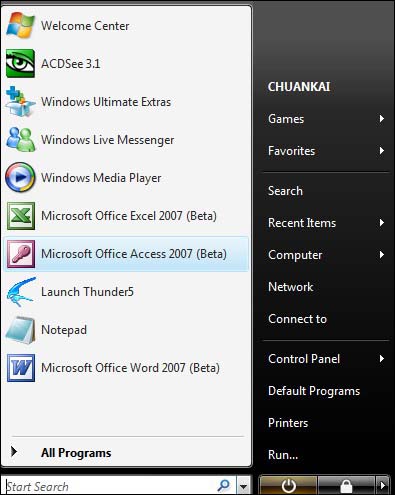The width and height of the screenshot is (395, 495).
Task: Launch Excel 2007 from its green icon
Action: (x=21, y=216)
